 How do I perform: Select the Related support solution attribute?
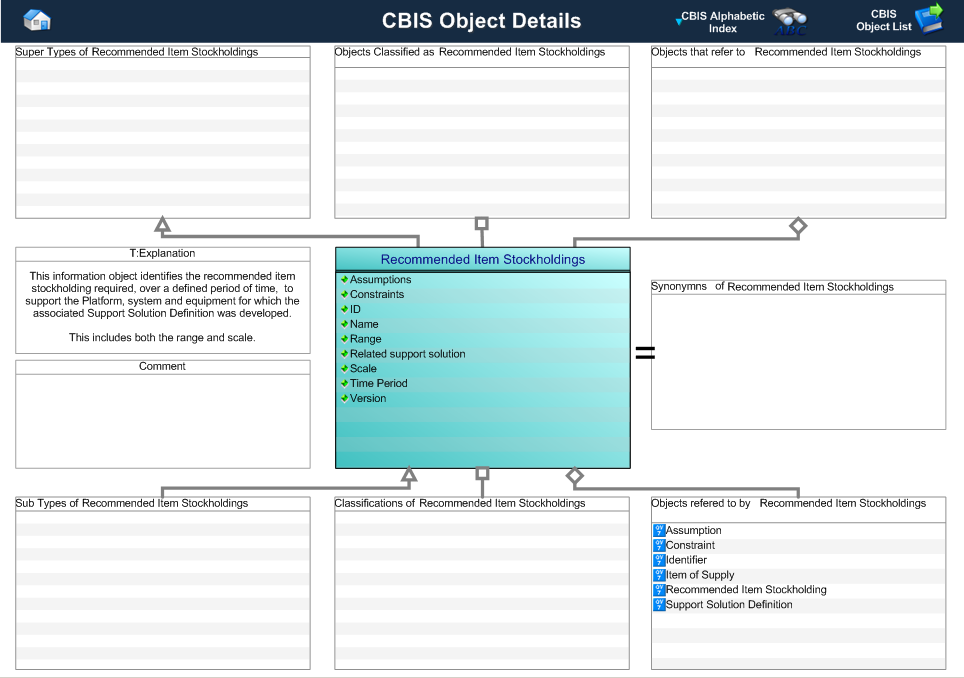tap(408, 353)
